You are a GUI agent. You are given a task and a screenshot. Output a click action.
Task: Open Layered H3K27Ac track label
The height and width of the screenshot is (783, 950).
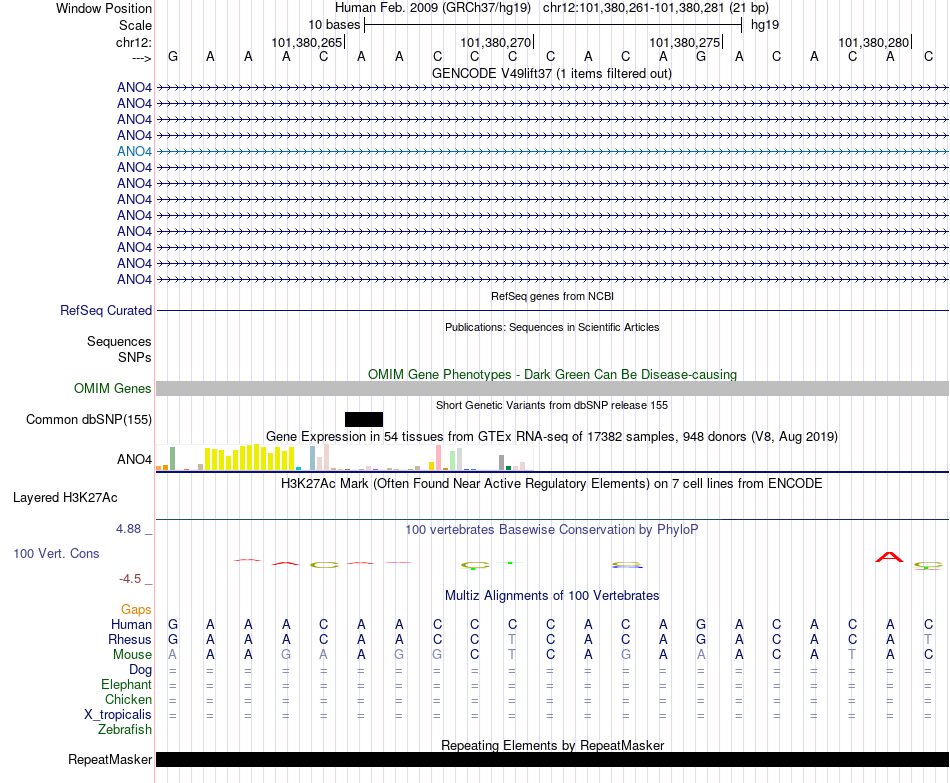[65, 498]
